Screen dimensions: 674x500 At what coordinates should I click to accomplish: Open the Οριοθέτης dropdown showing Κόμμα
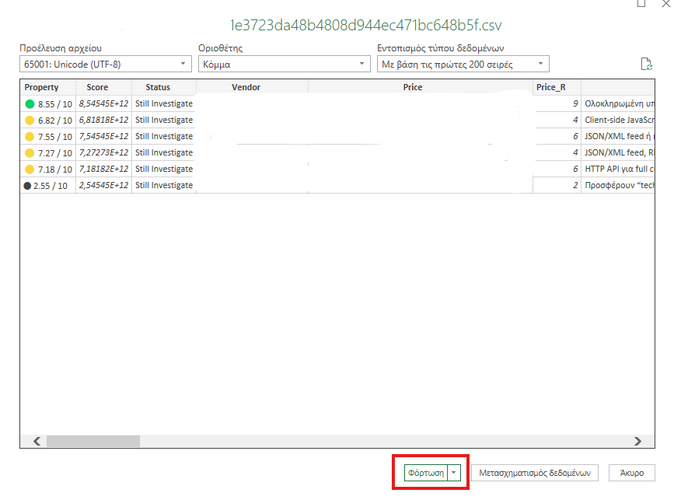click(x=283, y=64)
